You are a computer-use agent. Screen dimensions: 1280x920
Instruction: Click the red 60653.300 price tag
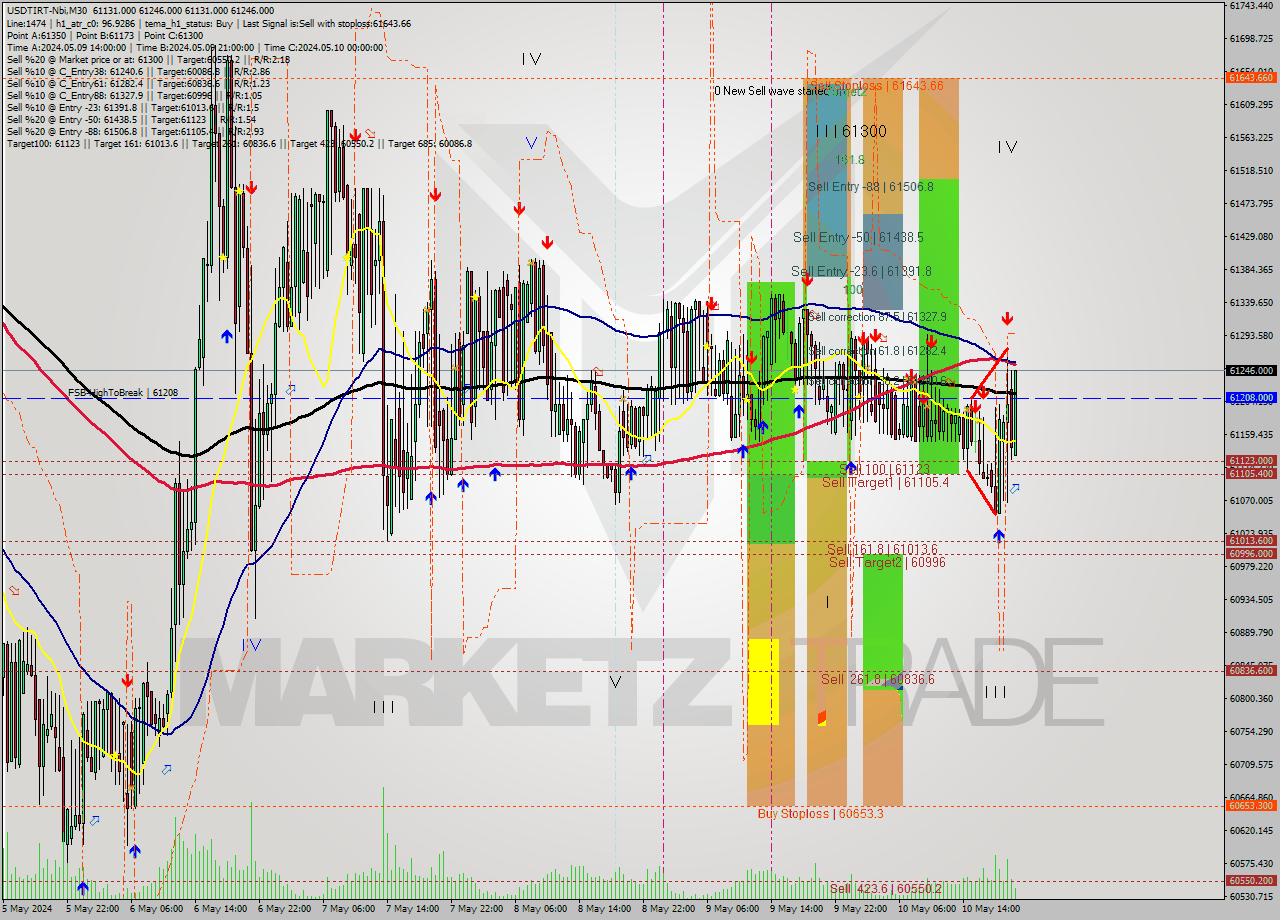pyautogui.click(x=1251, y=806)
